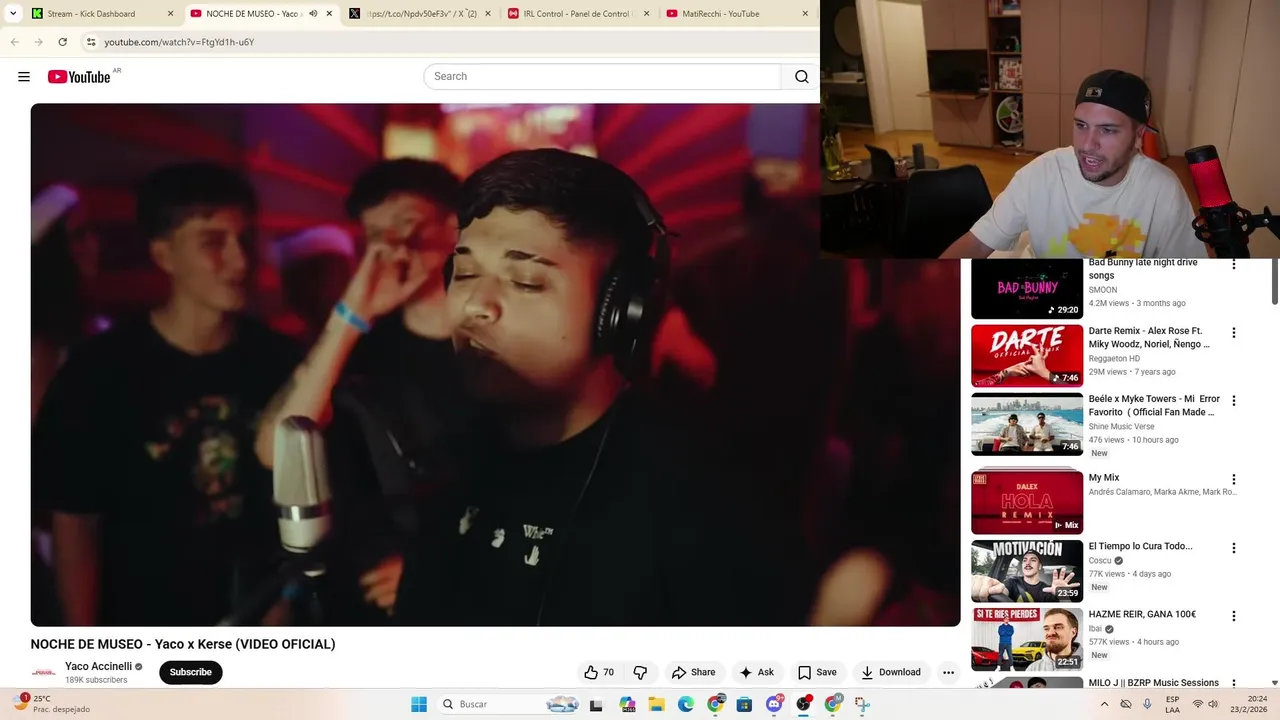Like the video with thumbs up

coord(599,672)
